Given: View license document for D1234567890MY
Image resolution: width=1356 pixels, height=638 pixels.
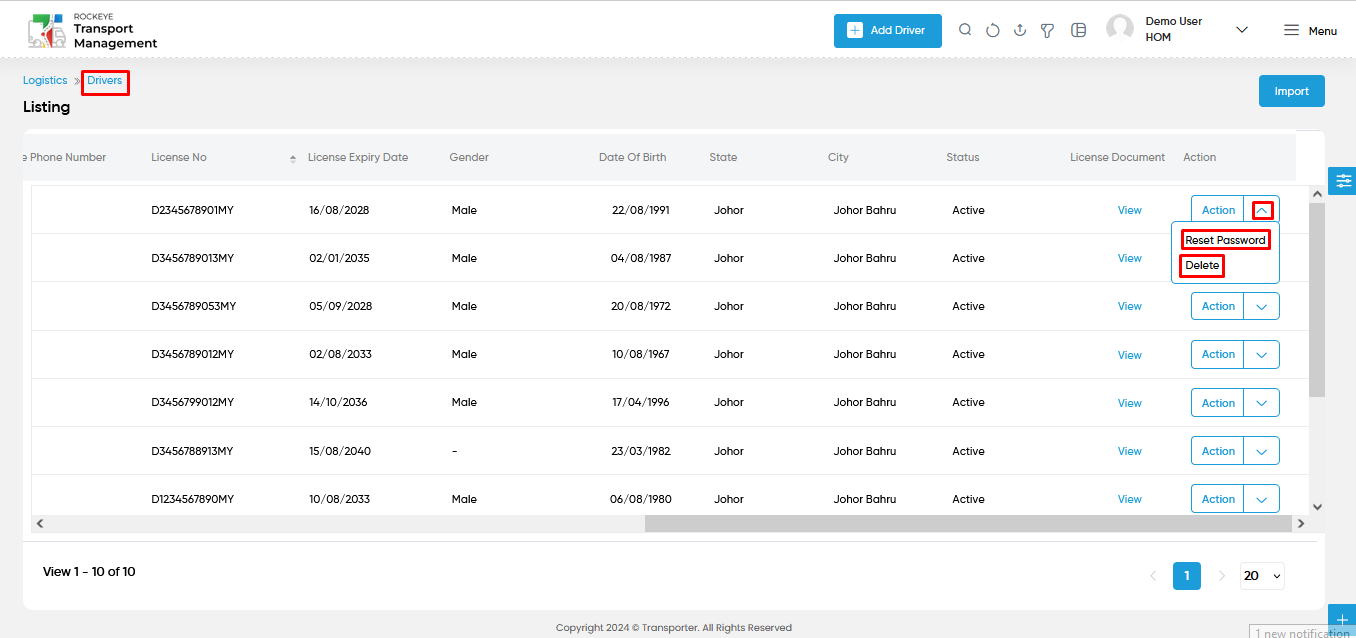Looking at the screenshot, I should (1130, 499).
